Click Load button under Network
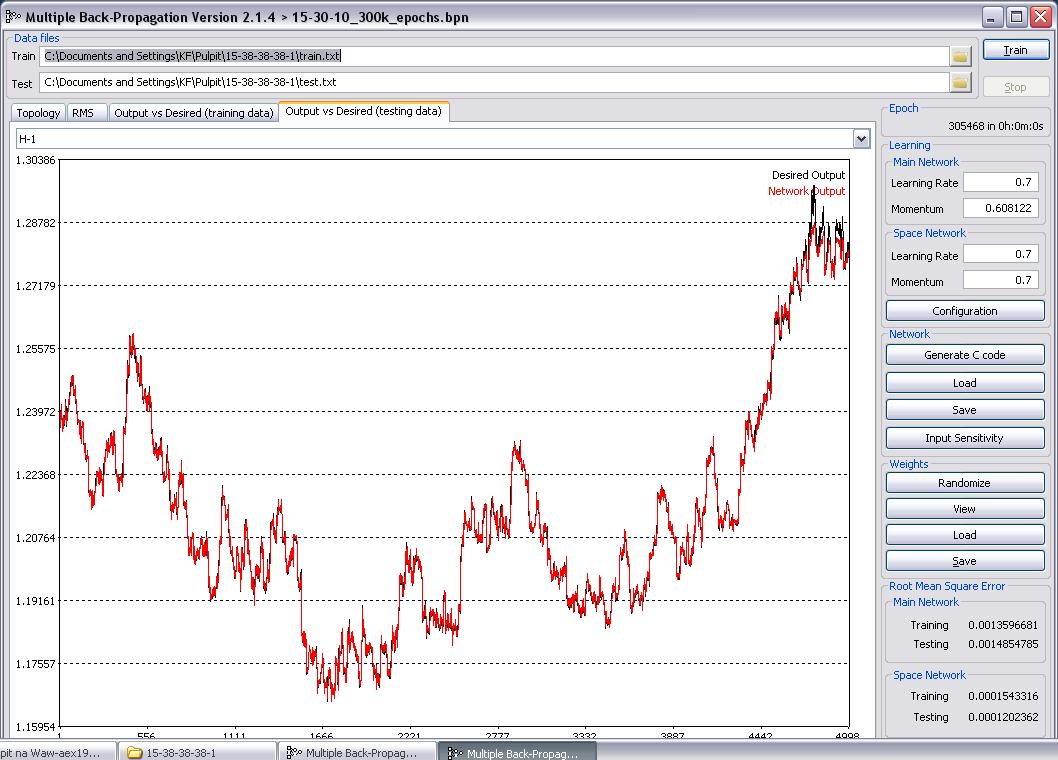Image resolution: width=1058 pixels, height=760 pixels. coord(965,383)
